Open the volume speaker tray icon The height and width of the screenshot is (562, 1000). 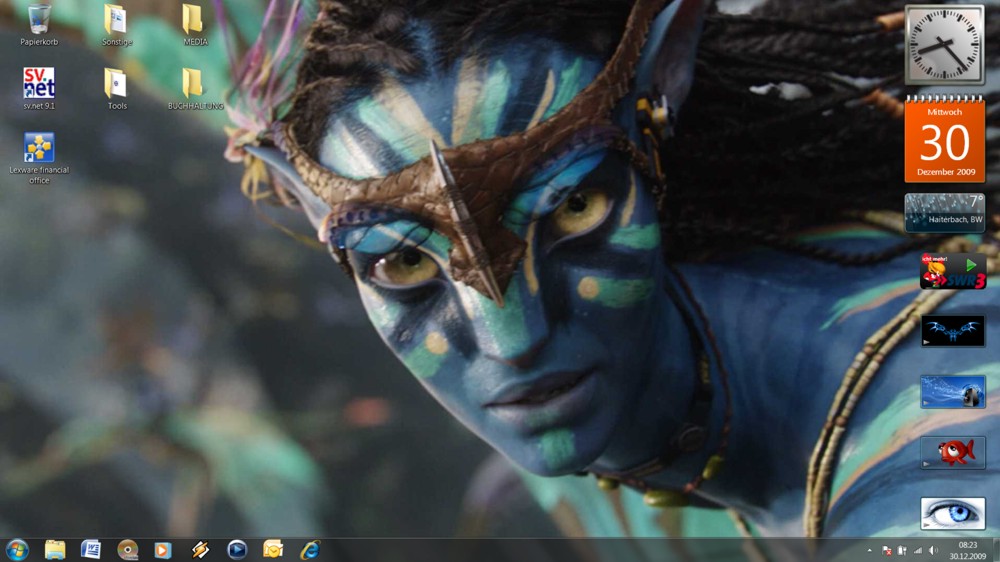click(933, 550)
